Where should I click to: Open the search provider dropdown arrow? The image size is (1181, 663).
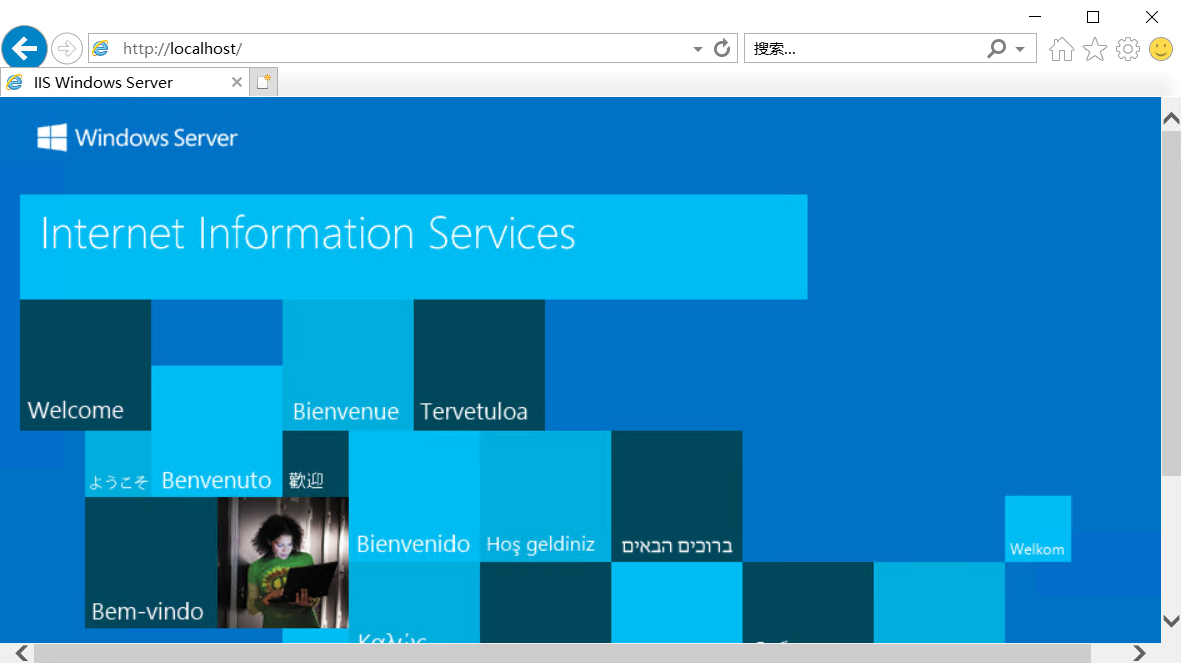pyautogui.click(x=1020, y=49)
